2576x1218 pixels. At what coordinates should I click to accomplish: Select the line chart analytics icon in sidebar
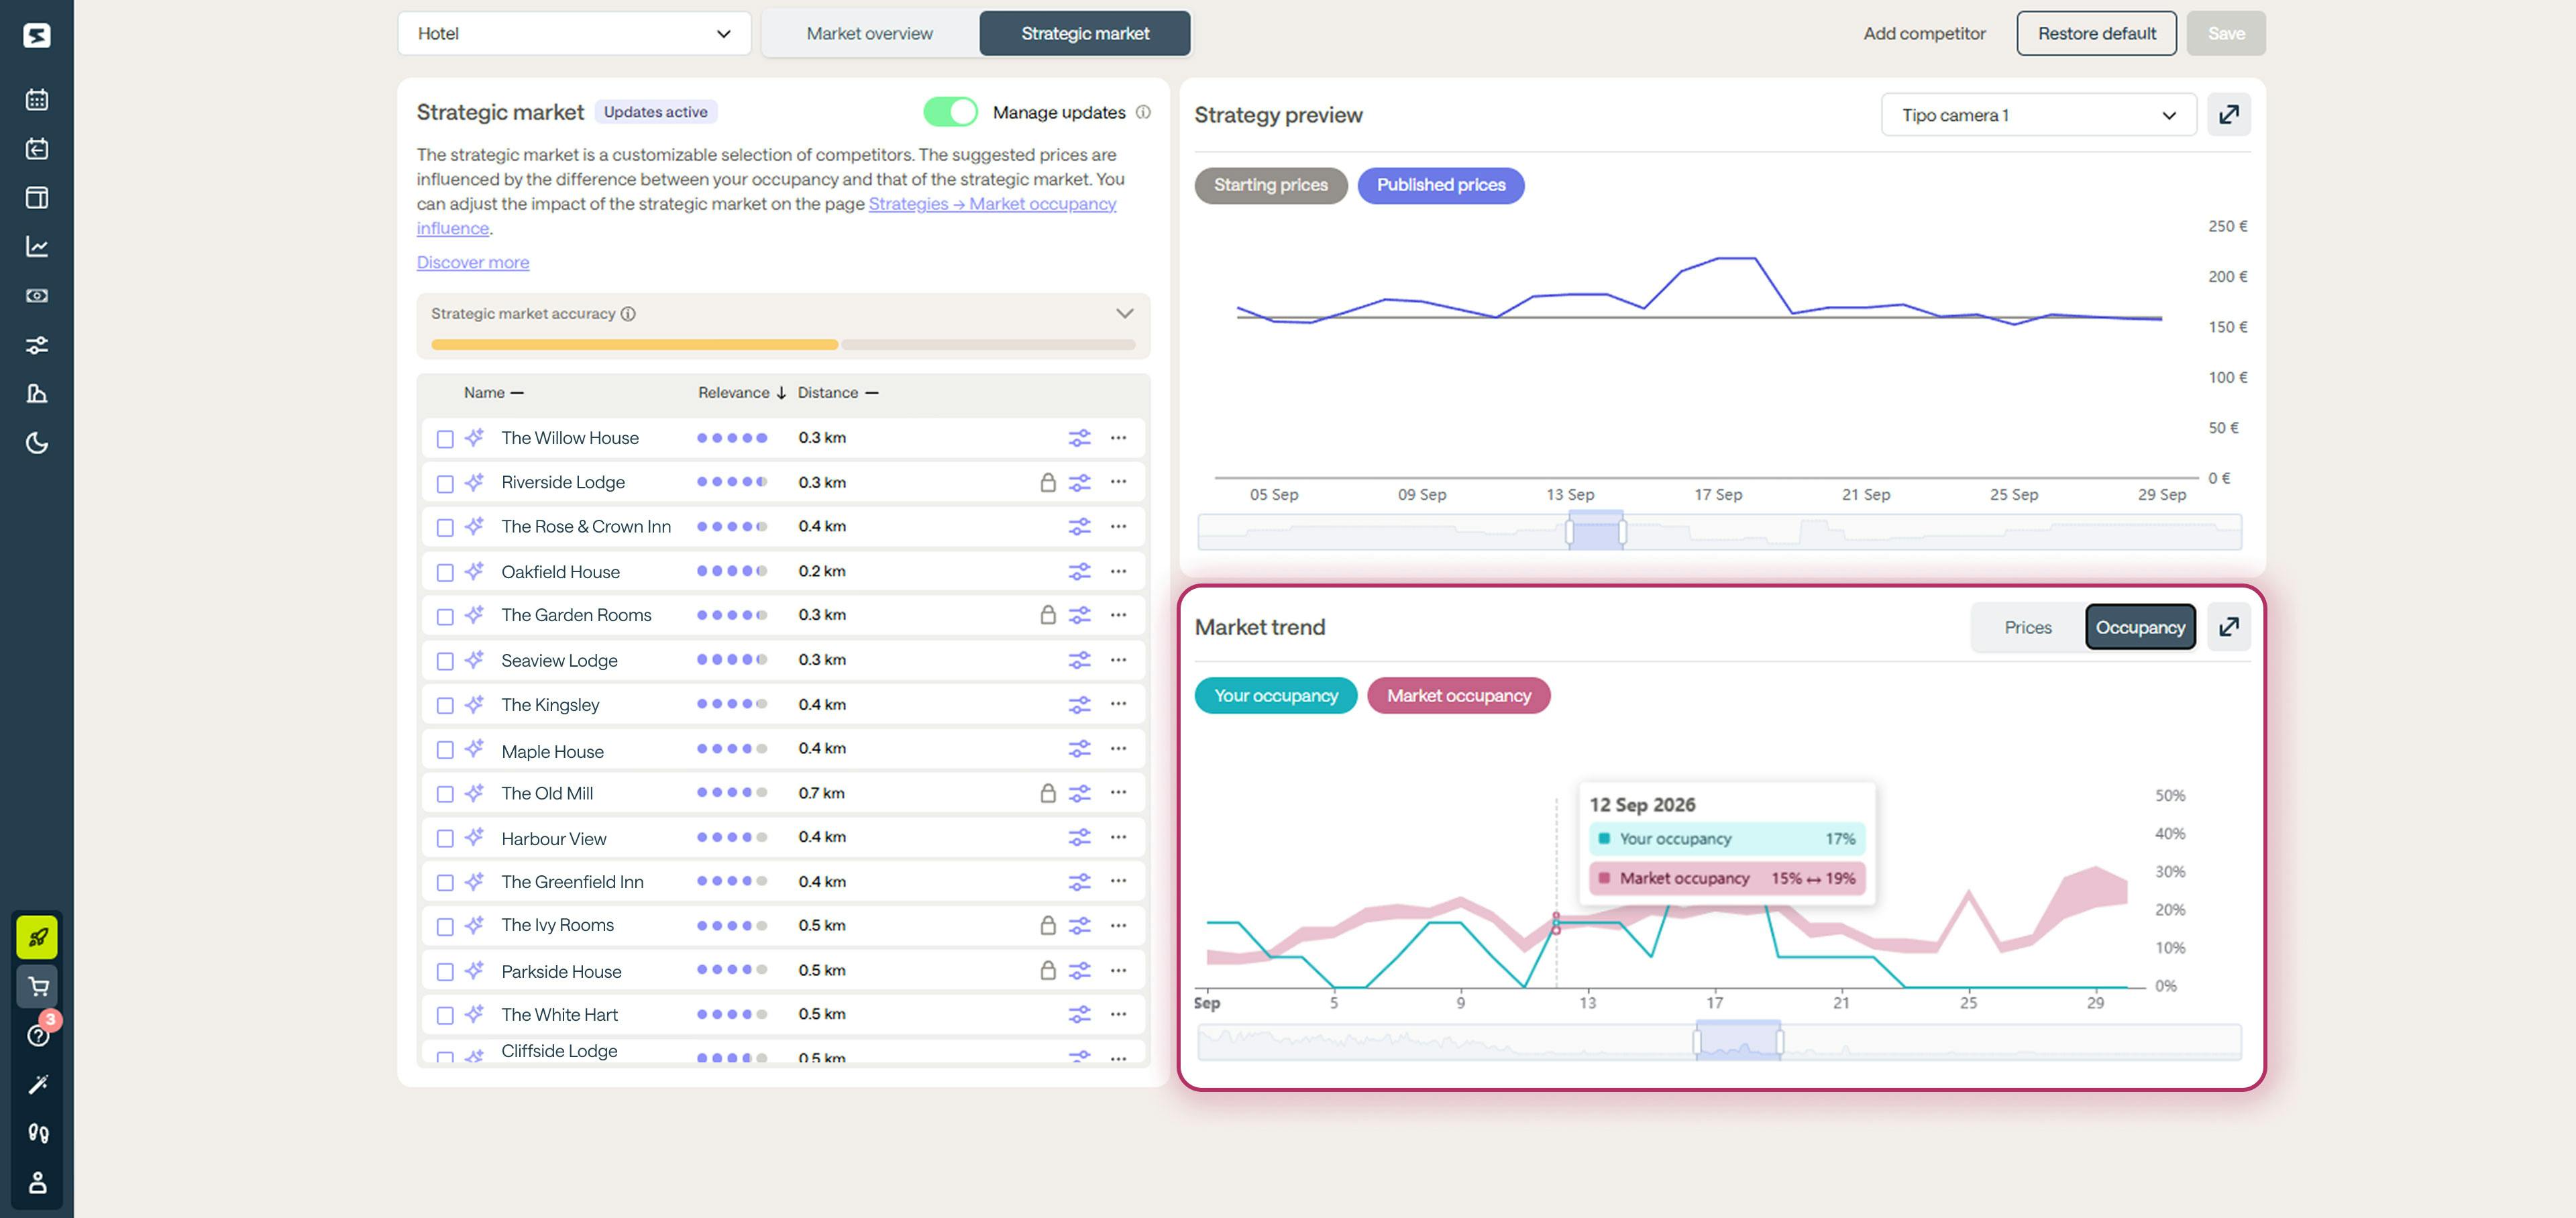pyautogui.click(x=37, y=247)
